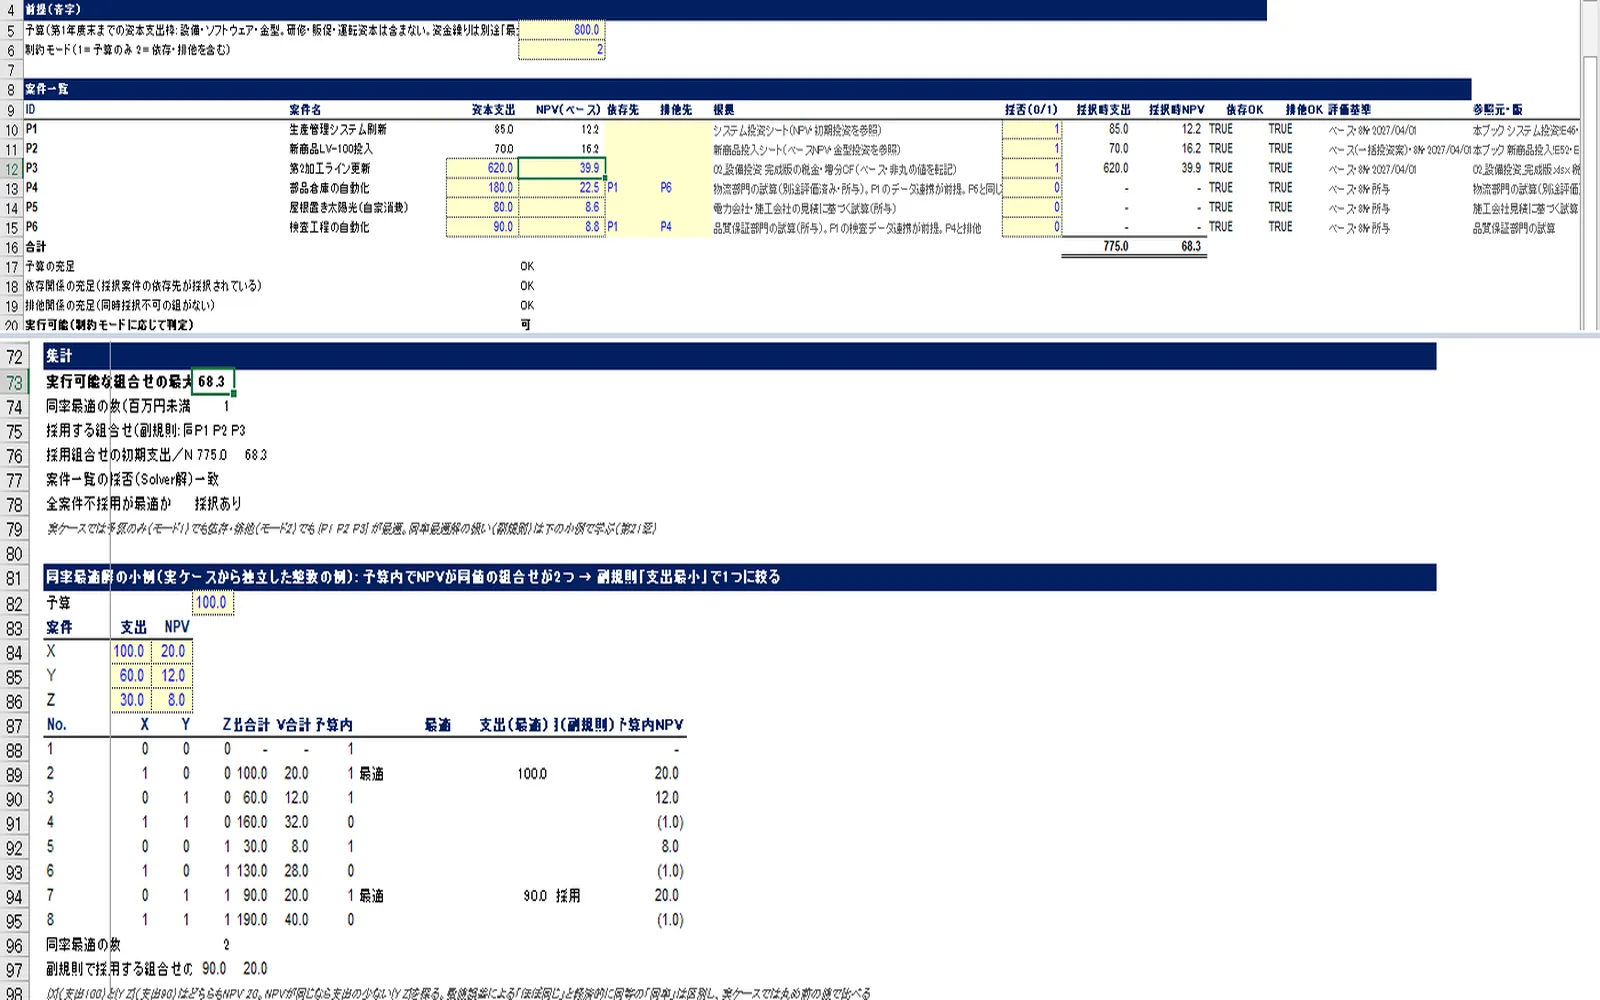Select row header 16 for the 合計 row

[11, 247]
